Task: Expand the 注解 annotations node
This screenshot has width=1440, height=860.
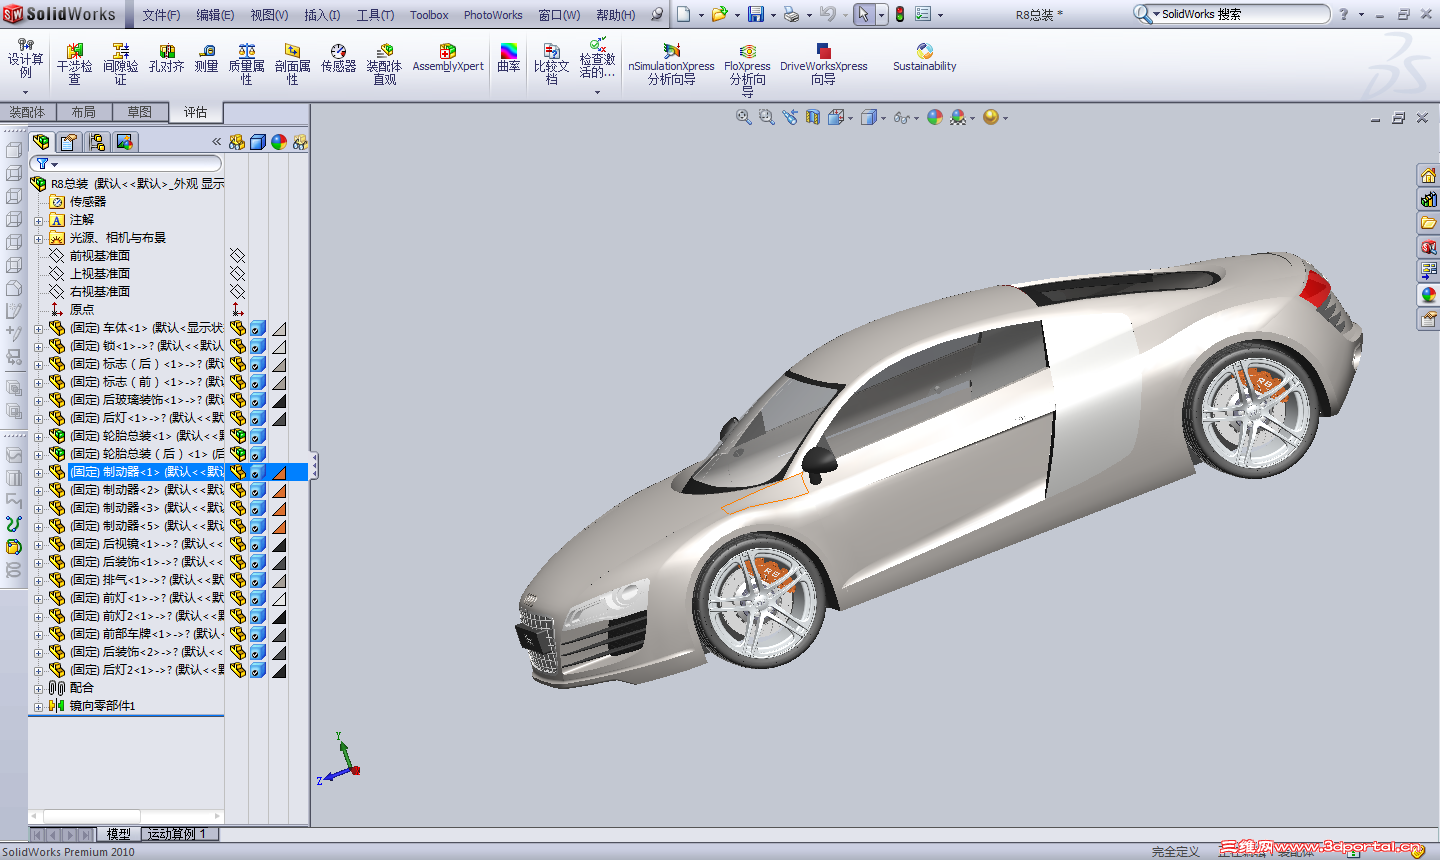Action: tap(39, 220)
